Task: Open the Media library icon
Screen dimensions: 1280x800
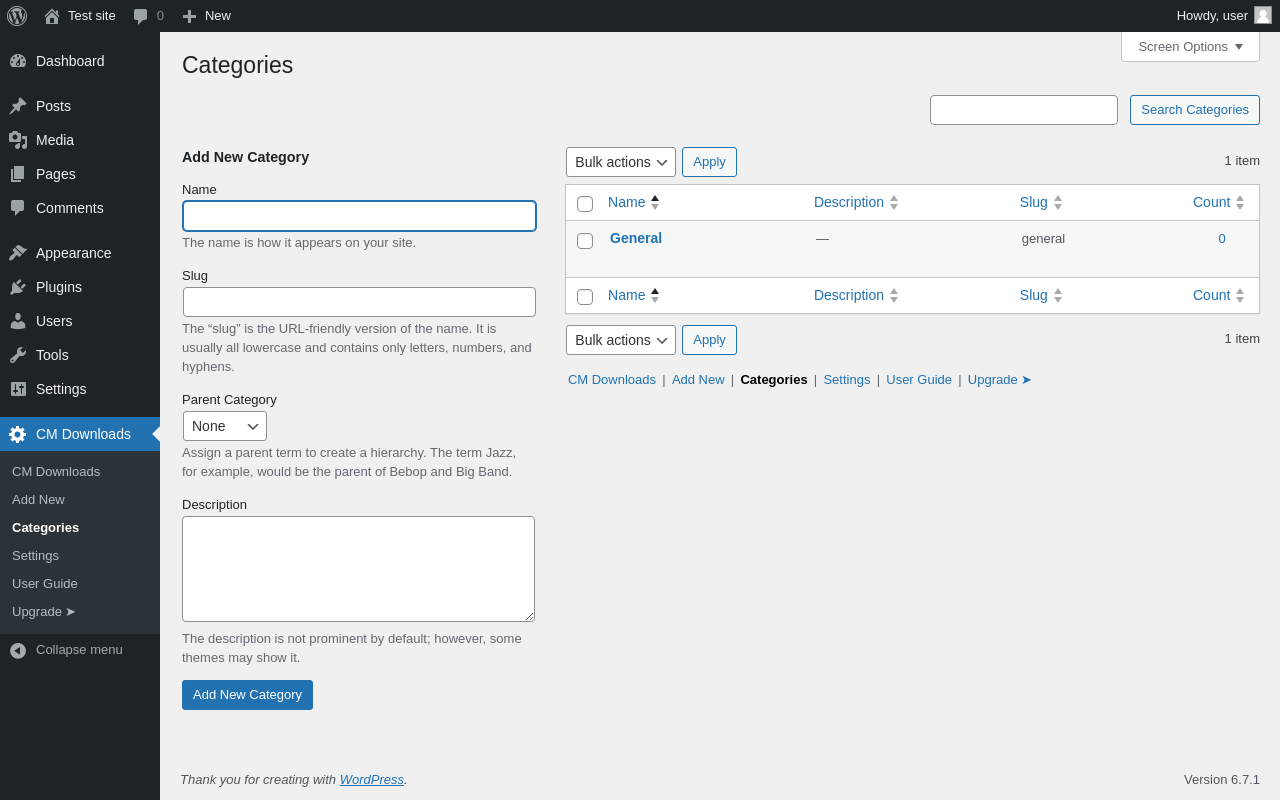Action: (x=18, y=140)
